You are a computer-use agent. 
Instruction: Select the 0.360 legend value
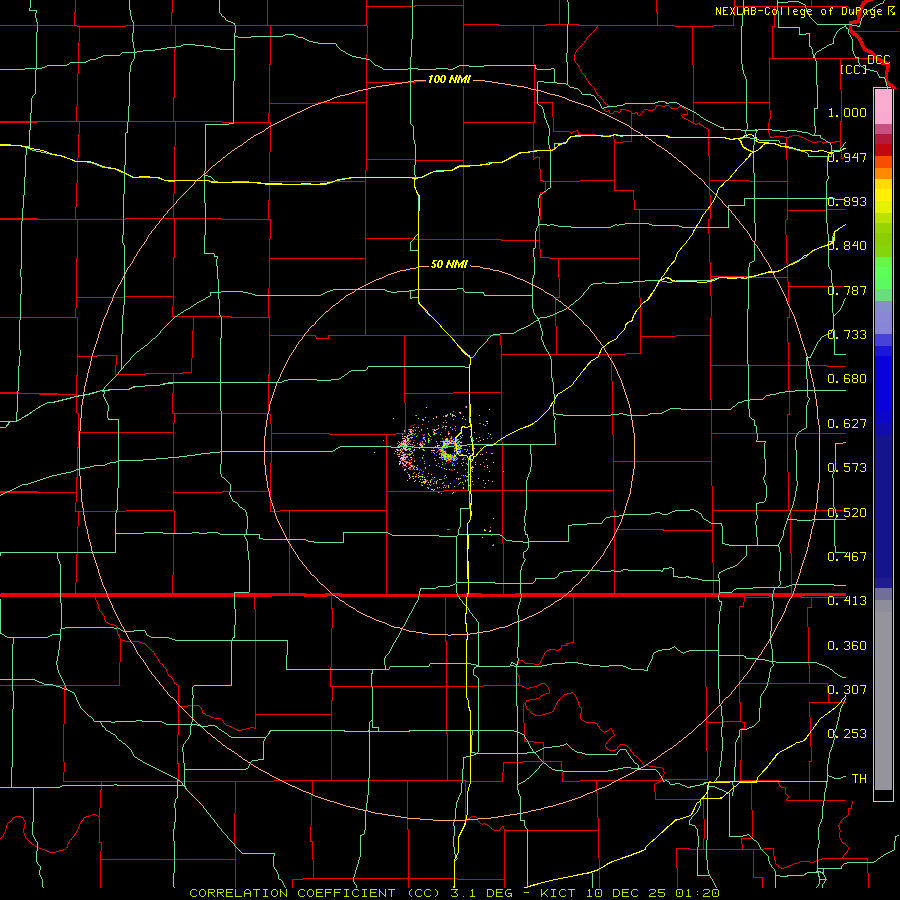847,646
